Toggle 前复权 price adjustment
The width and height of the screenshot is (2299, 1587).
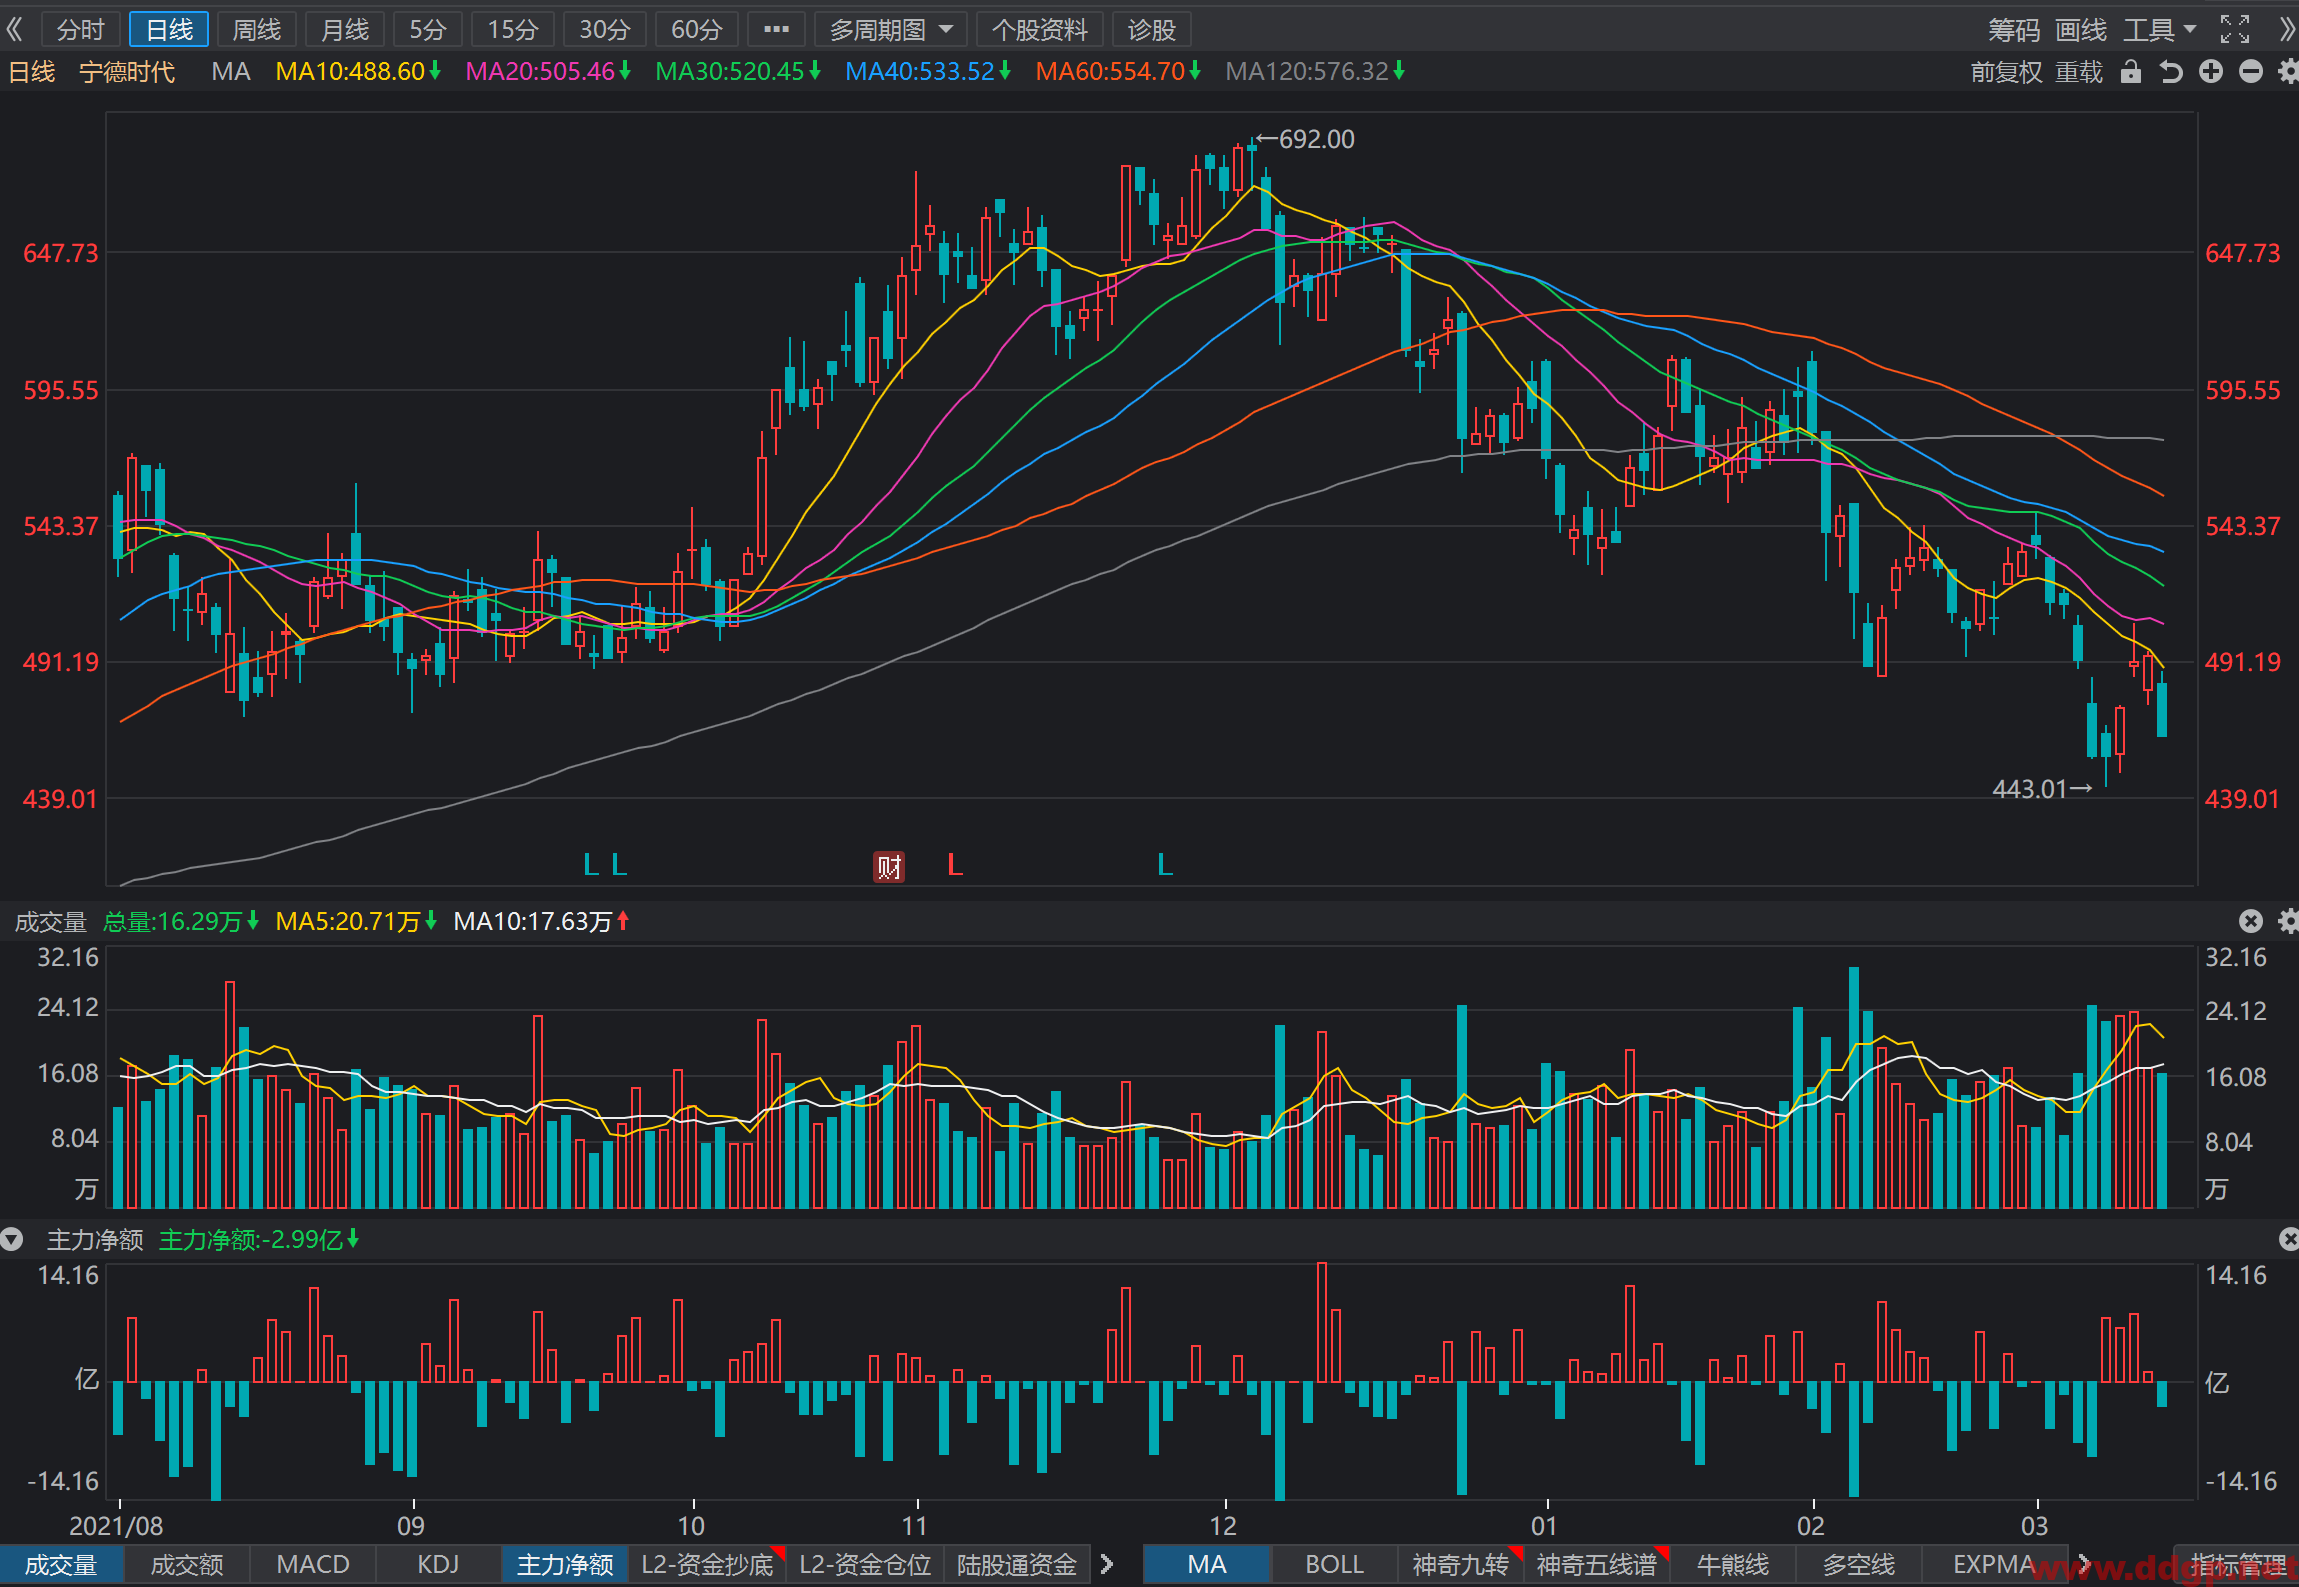(x=2005, y=72)
